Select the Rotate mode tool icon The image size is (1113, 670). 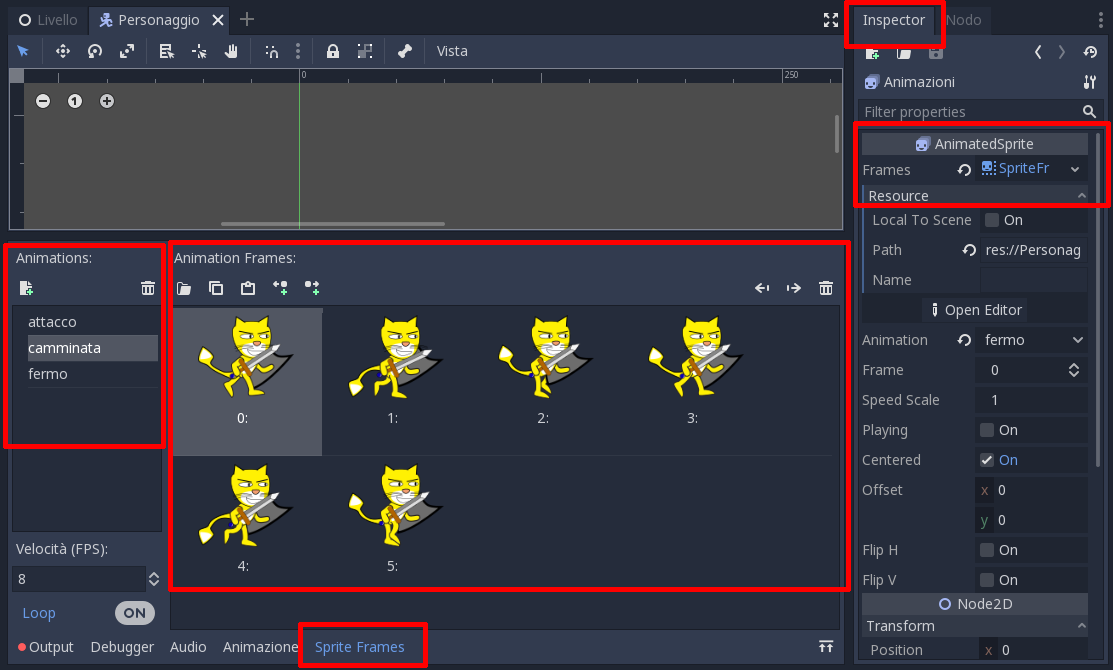[x=94, y=51]
